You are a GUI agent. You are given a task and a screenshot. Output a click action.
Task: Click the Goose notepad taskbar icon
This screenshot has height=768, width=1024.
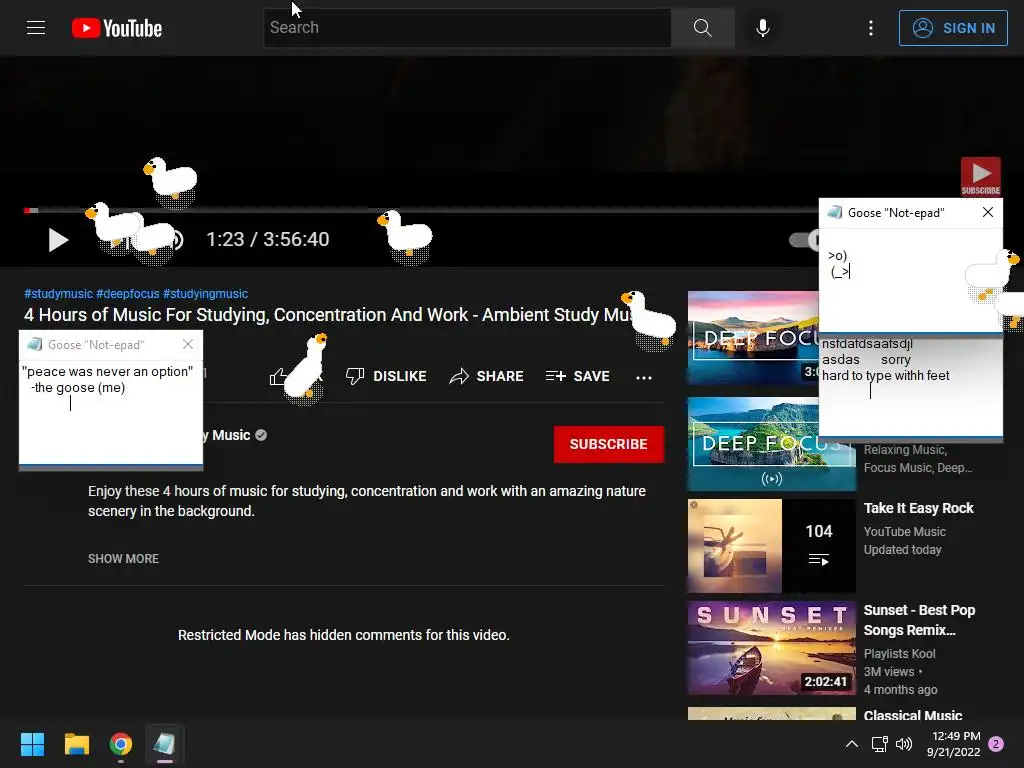(165, 744)
